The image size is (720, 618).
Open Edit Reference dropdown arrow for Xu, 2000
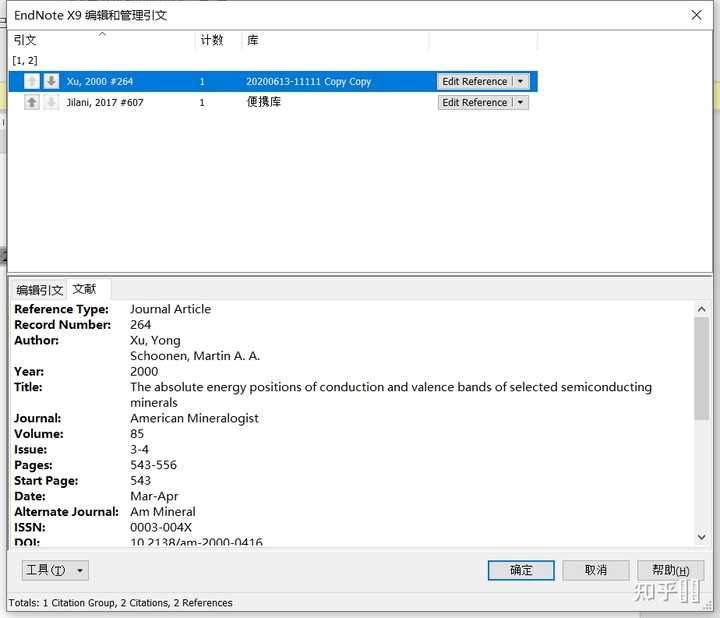[521, 81]
